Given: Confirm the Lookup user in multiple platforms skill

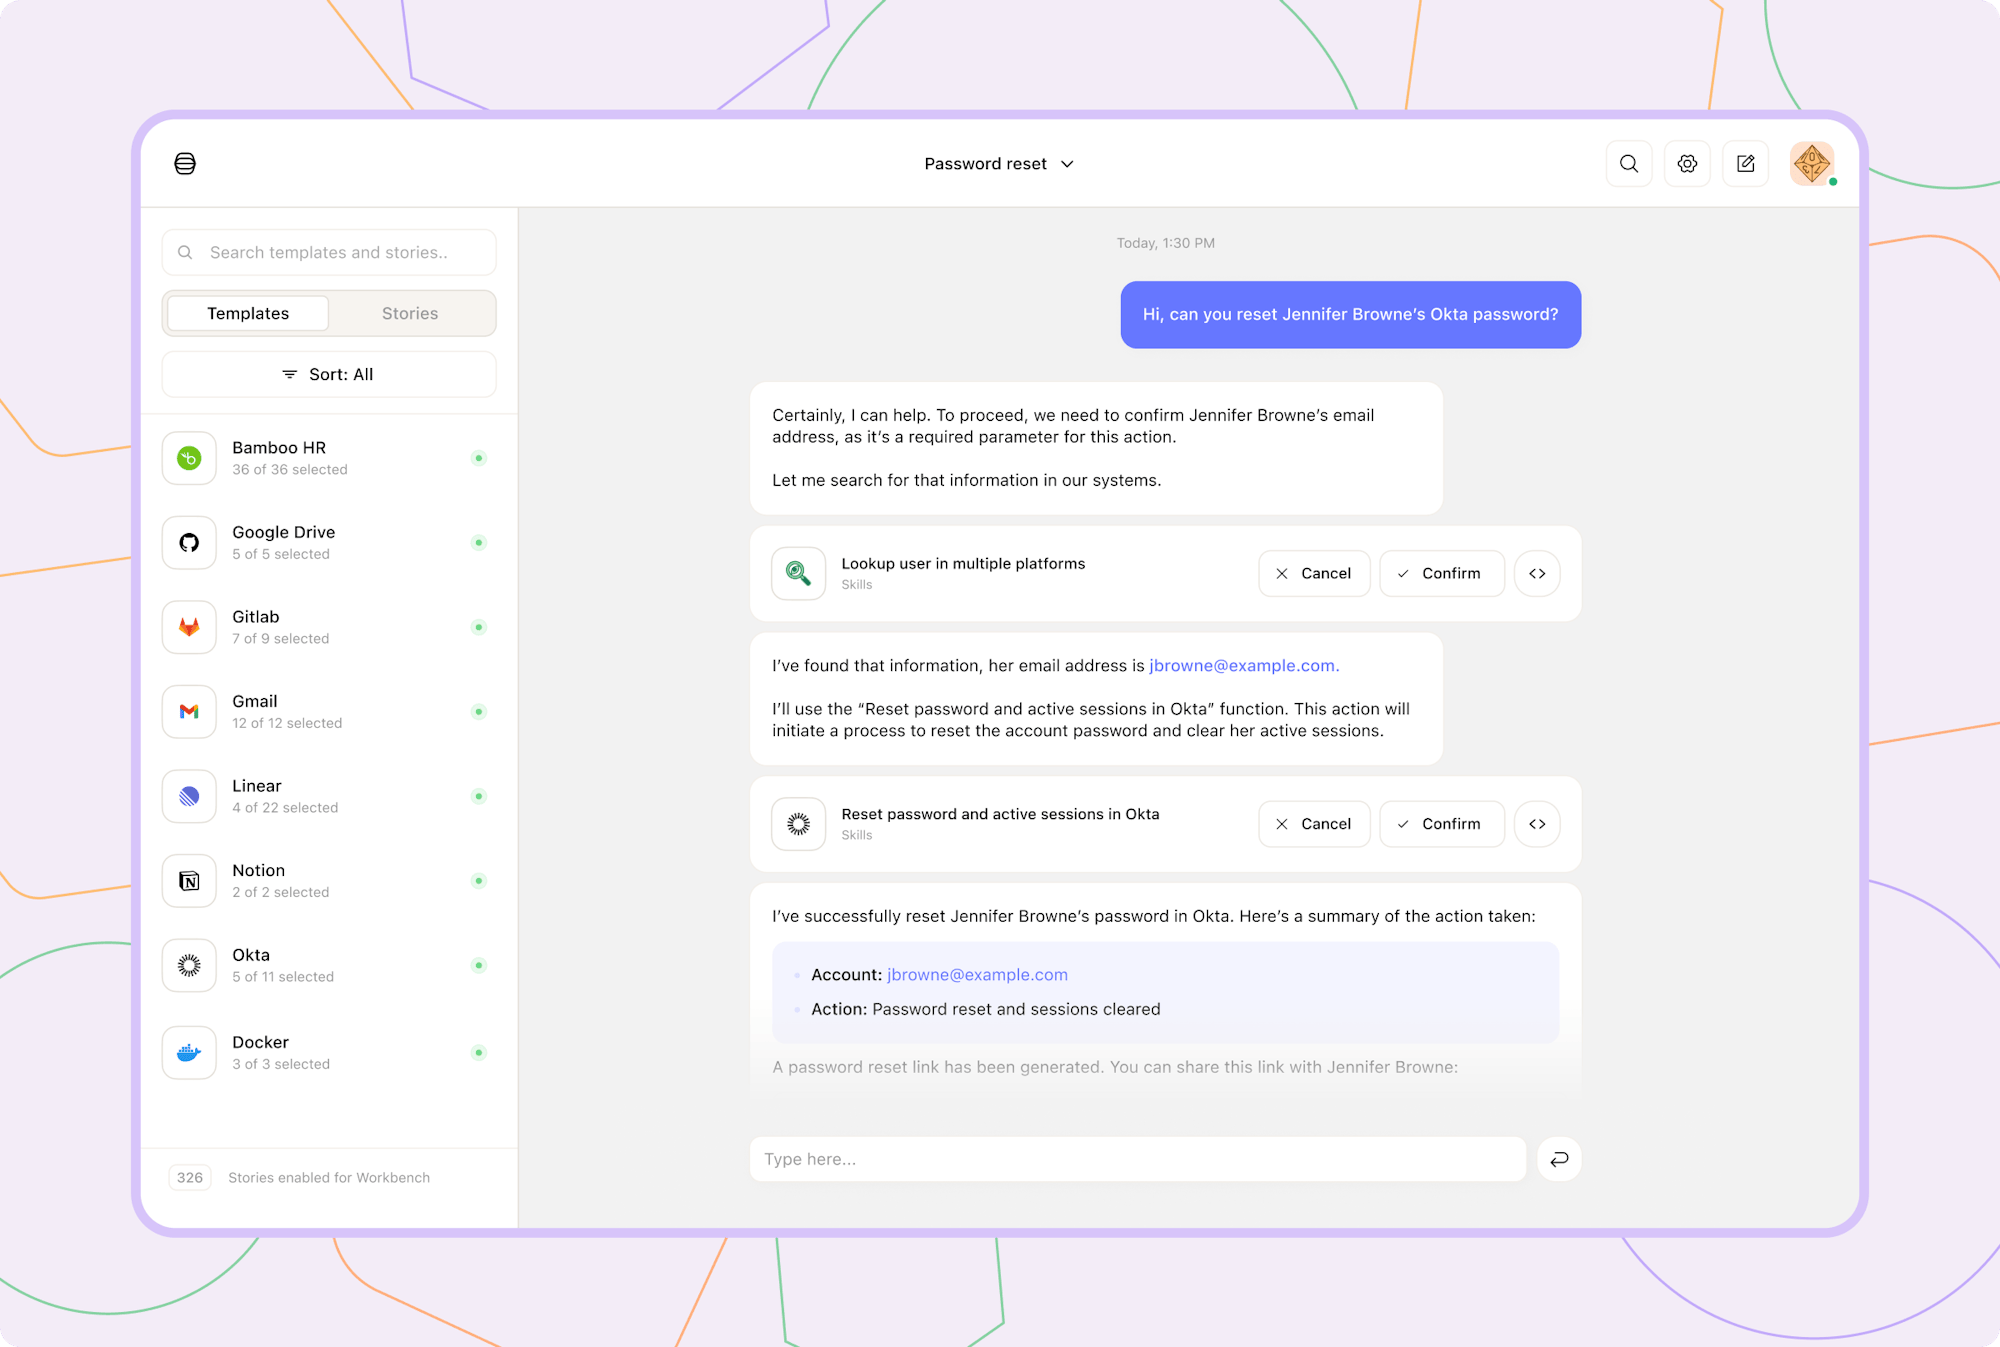Looking at the screenshot, I should click(1441, 574).
